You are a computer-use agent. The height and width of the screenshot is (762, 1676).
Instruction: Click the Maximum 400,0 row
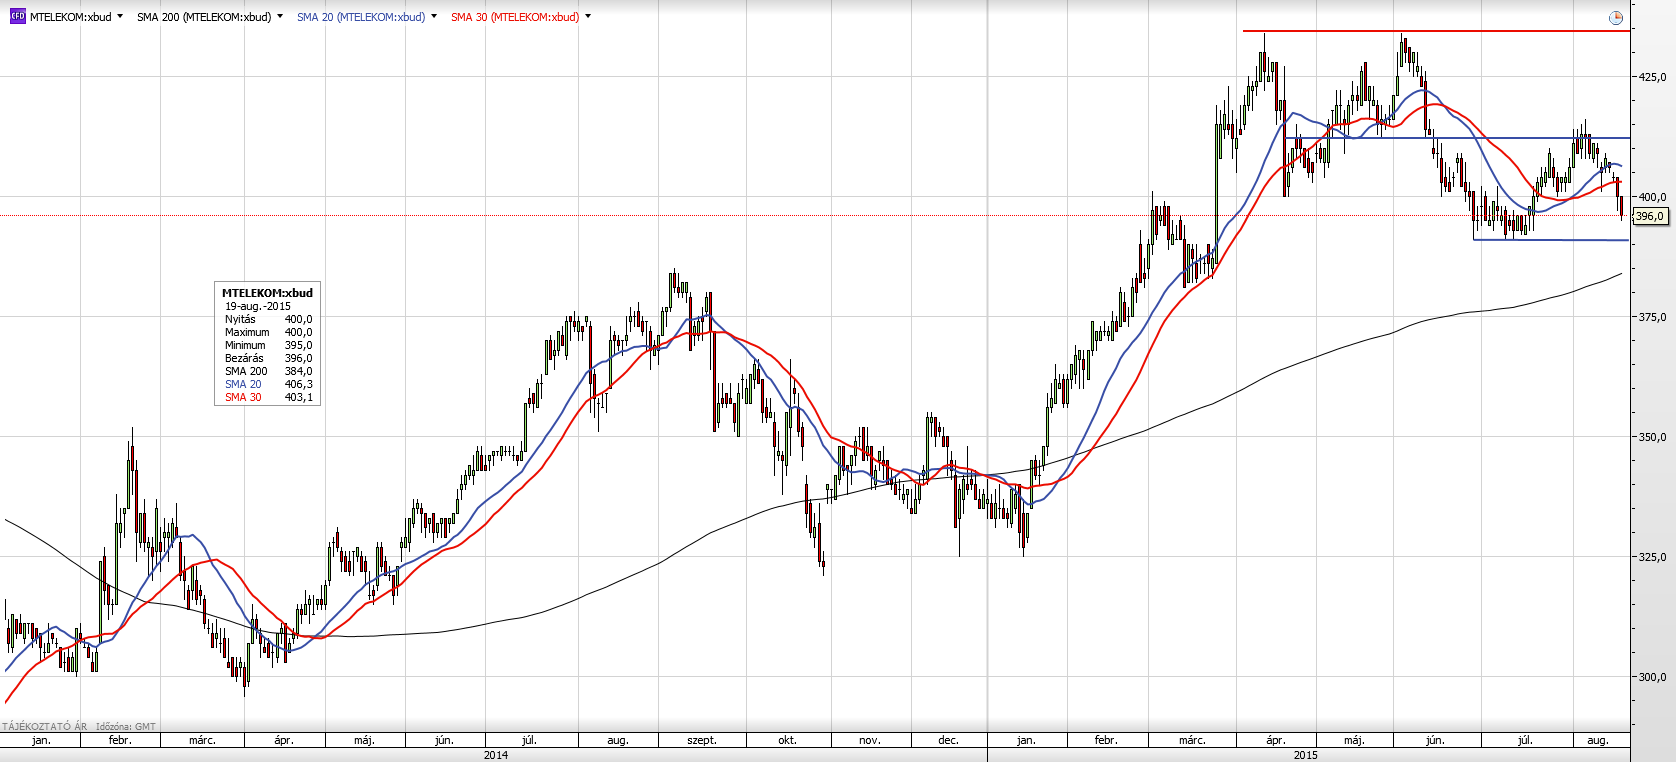click(268, 332)
